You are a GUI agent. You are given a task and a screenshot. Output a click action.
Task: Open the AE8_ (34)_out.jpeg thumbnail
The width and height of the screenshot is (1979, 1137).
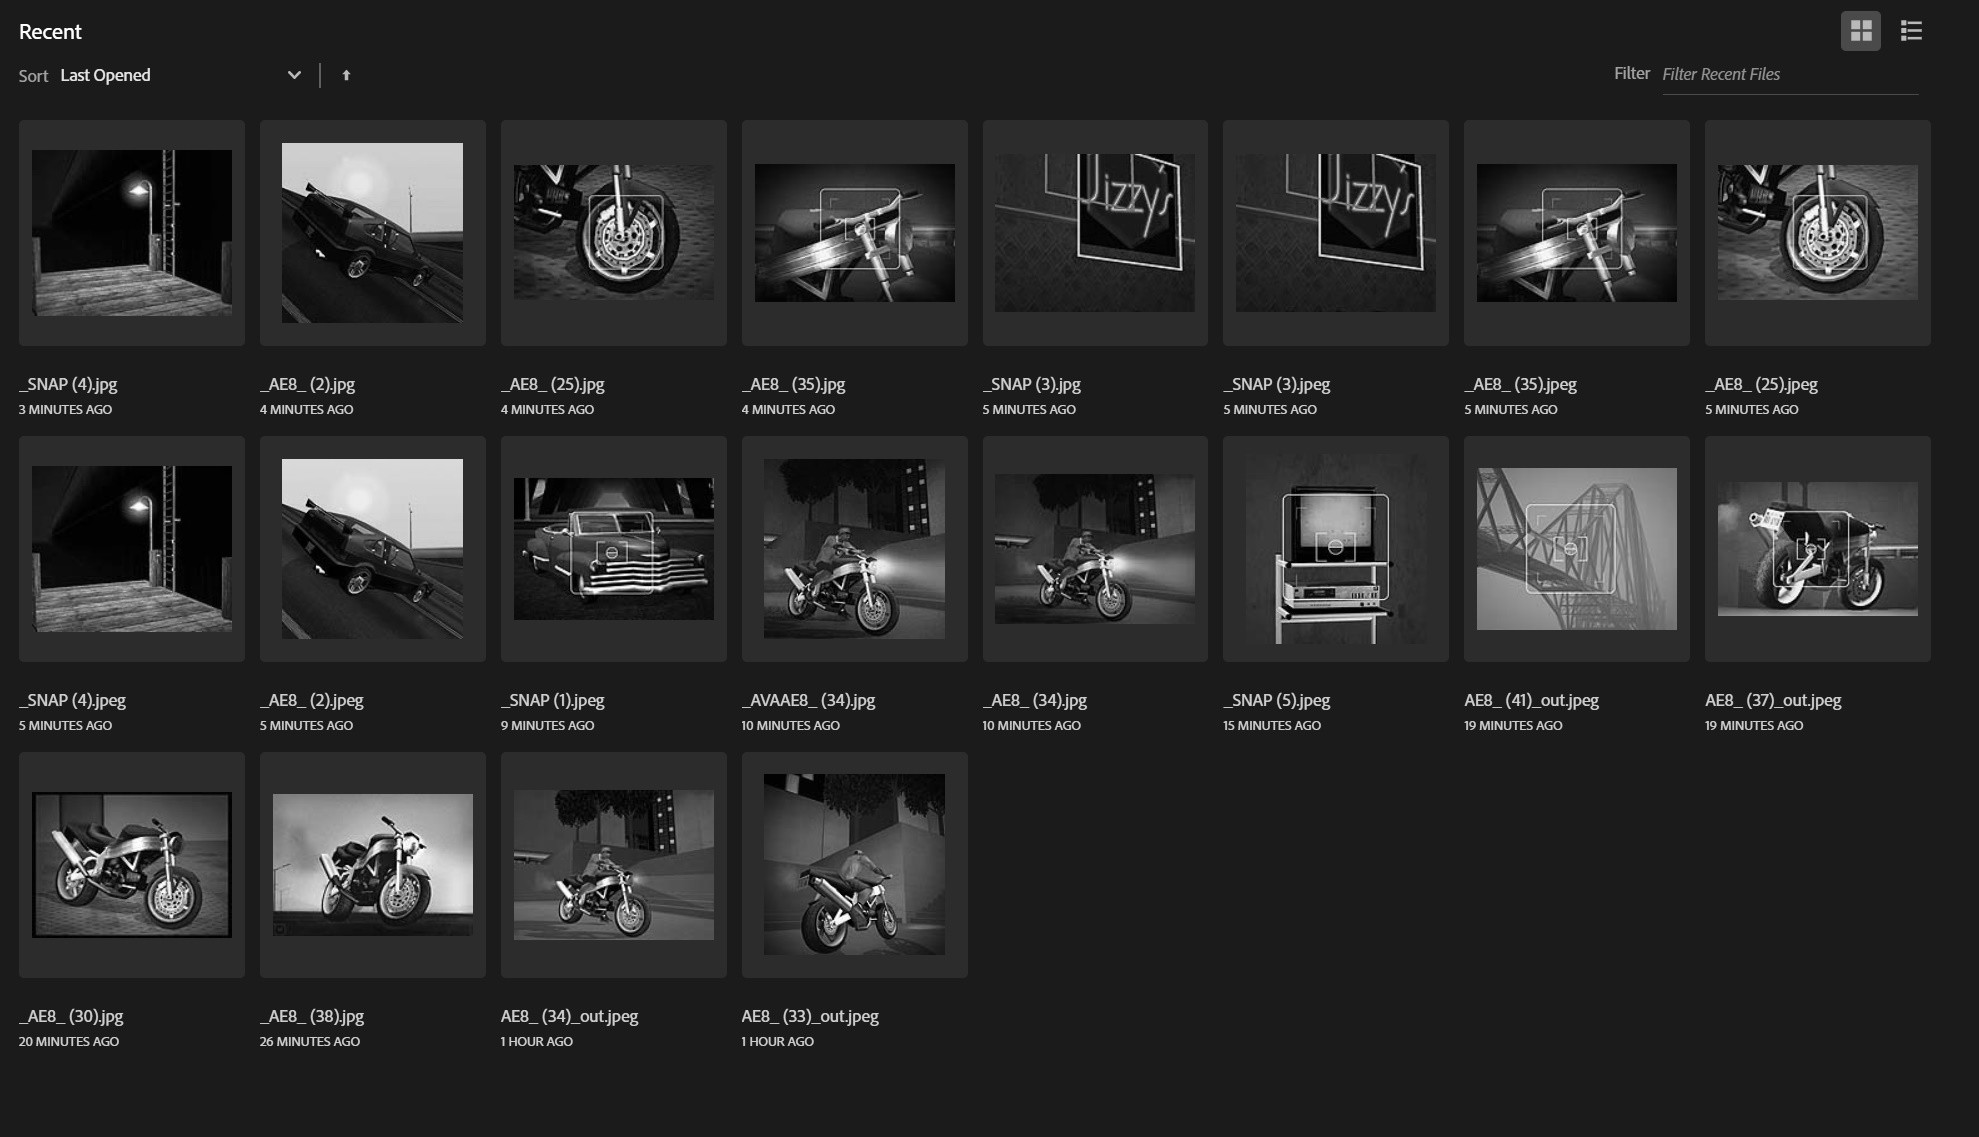(613, 865)
